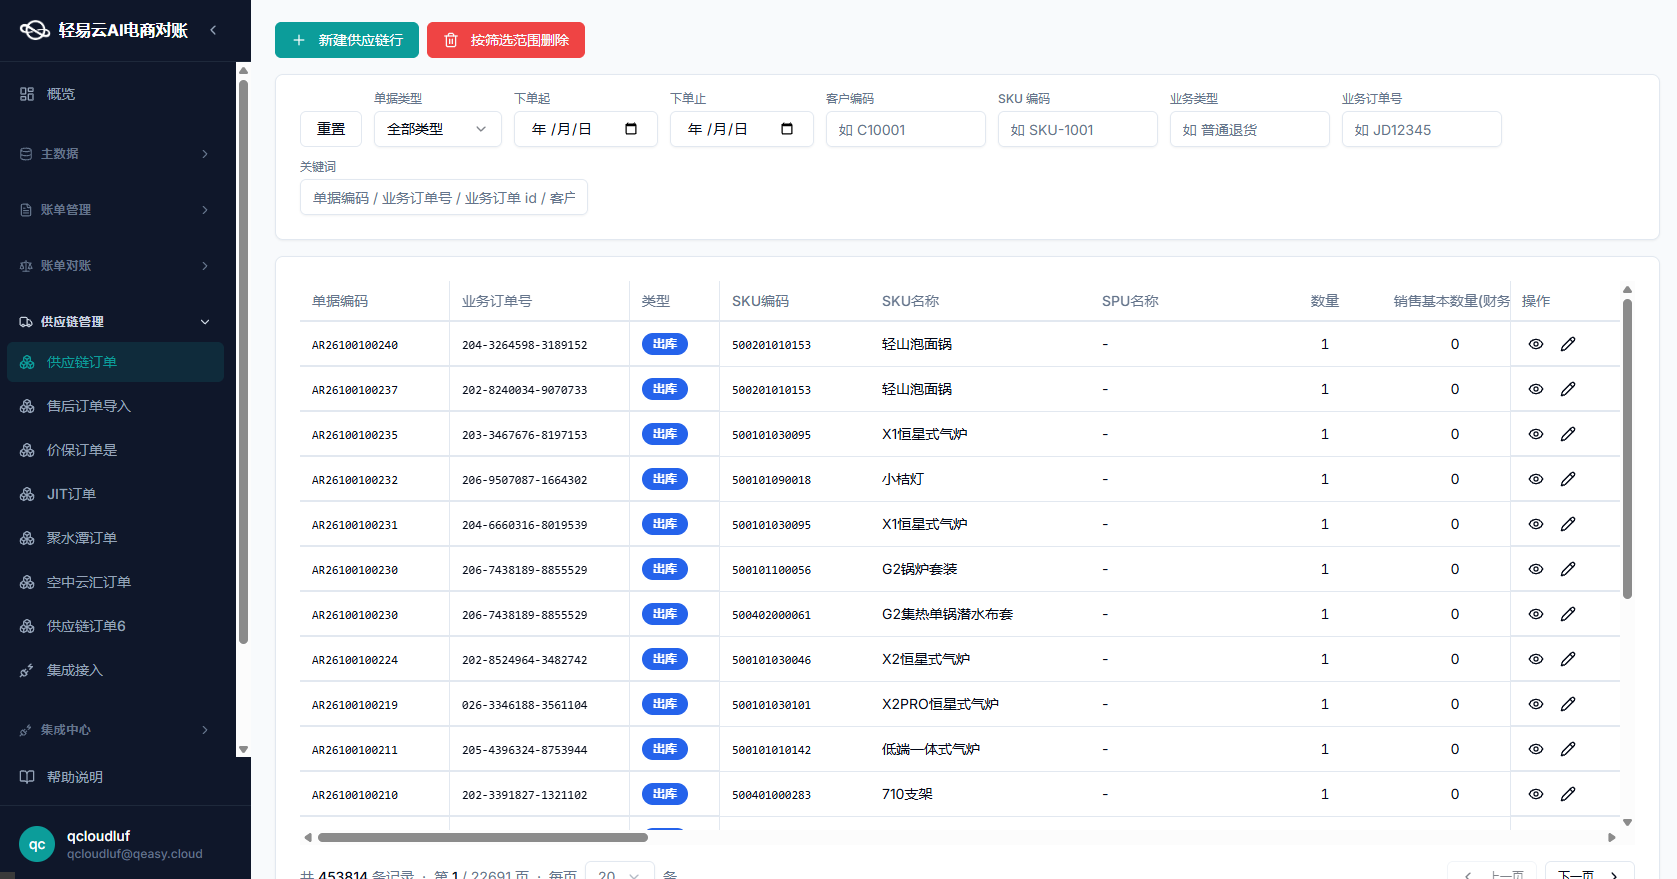
Task: Click the table's vertical scrollbar thumb
Action: pos(1627,449)
